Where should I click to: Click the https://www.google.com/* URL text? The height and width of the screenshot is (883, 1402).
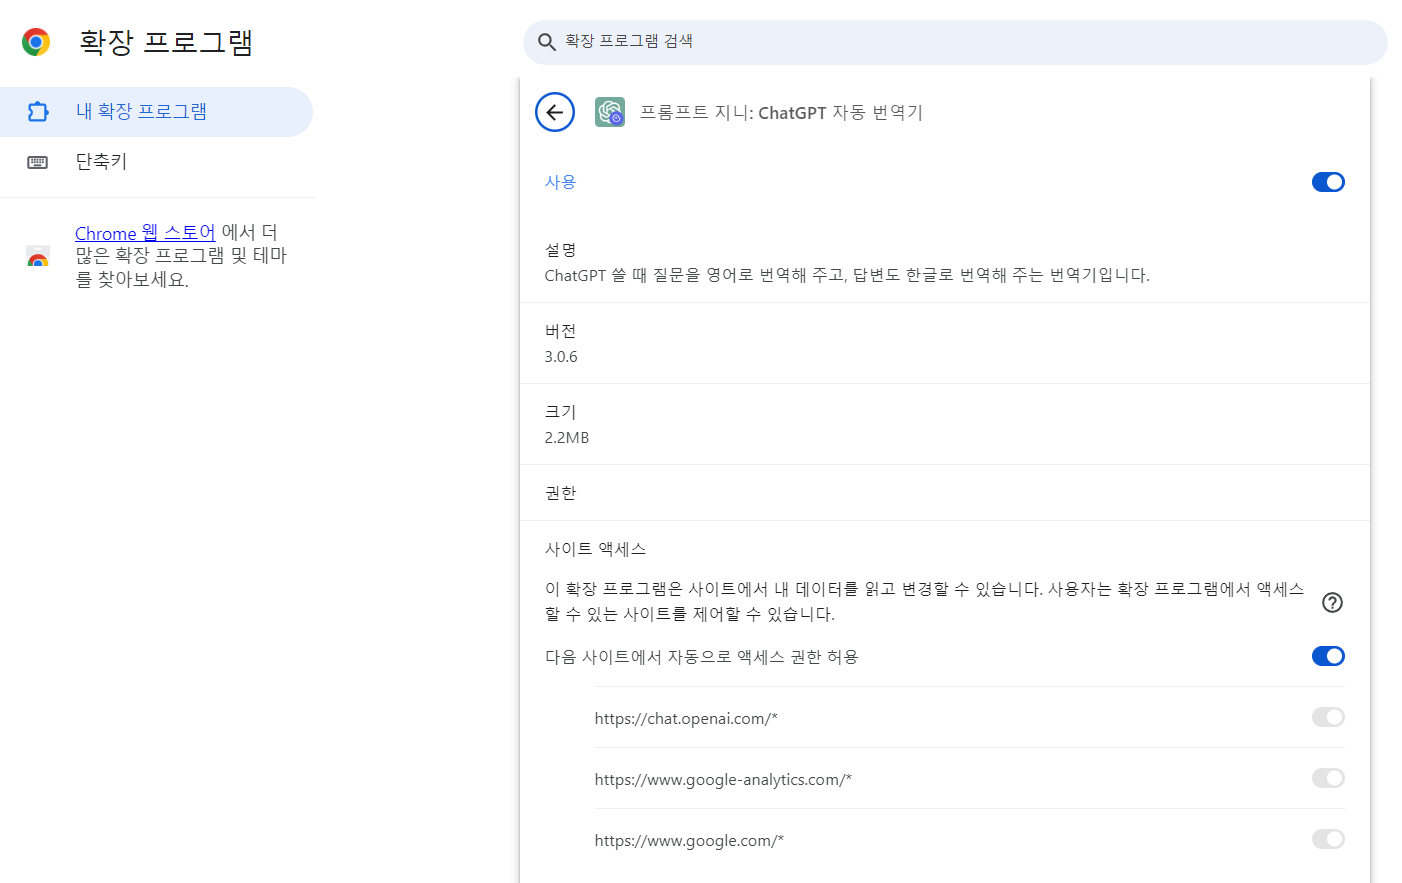pyautogui.click(x=689, y=841)
